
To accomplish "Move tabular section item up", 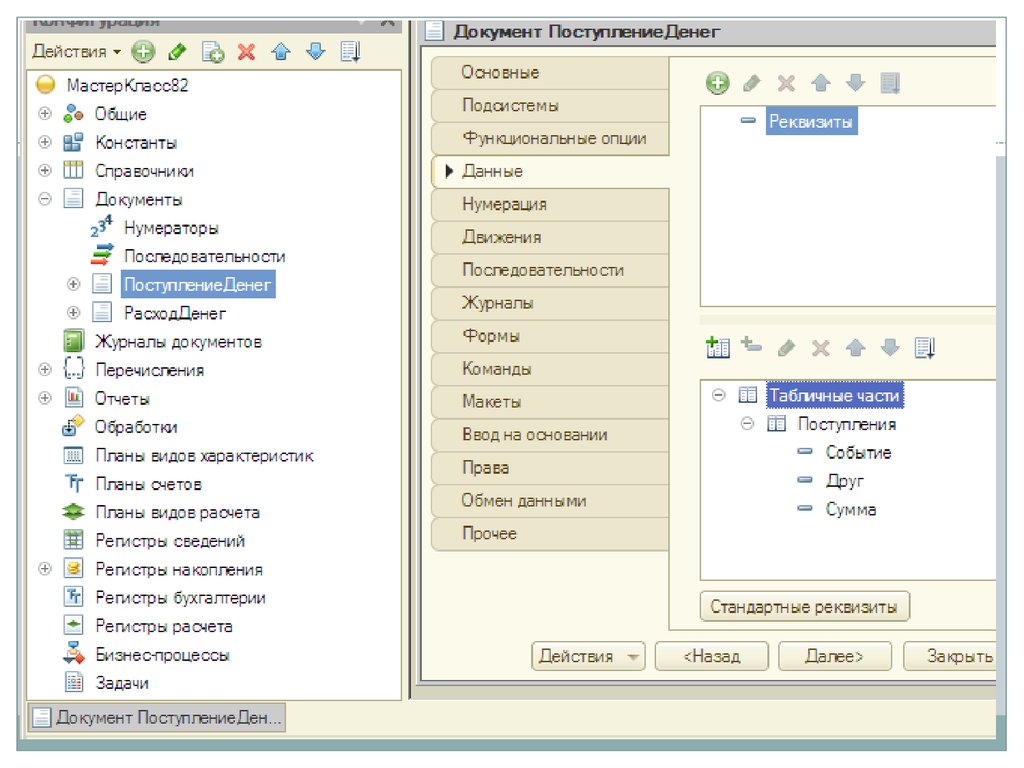I will 856,347.
